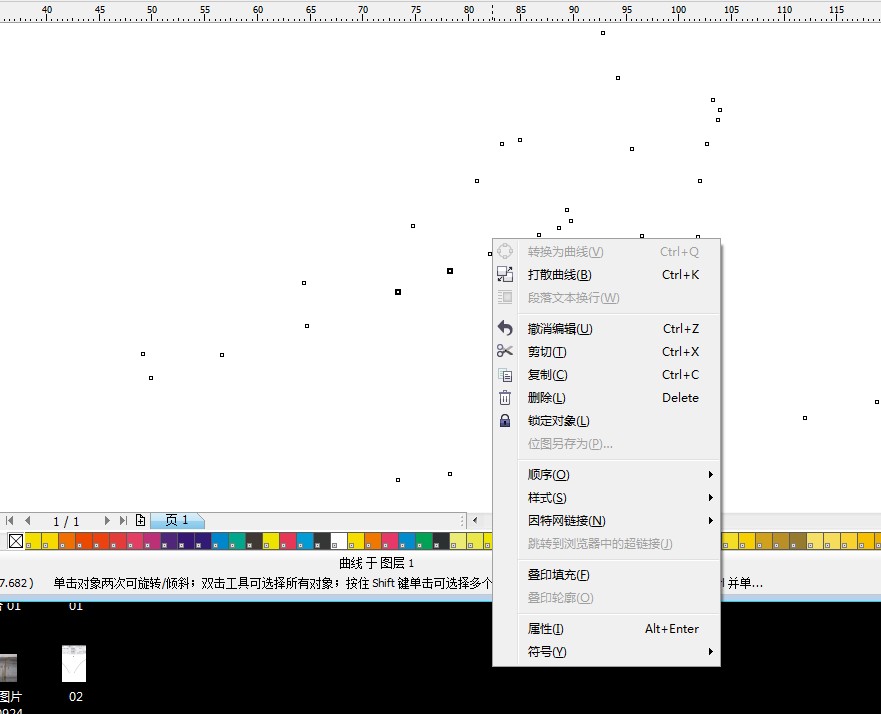This screenshot has width=881, height=714.
Task: Pick the first yellow swatch in palette
Action: (33, 541)
